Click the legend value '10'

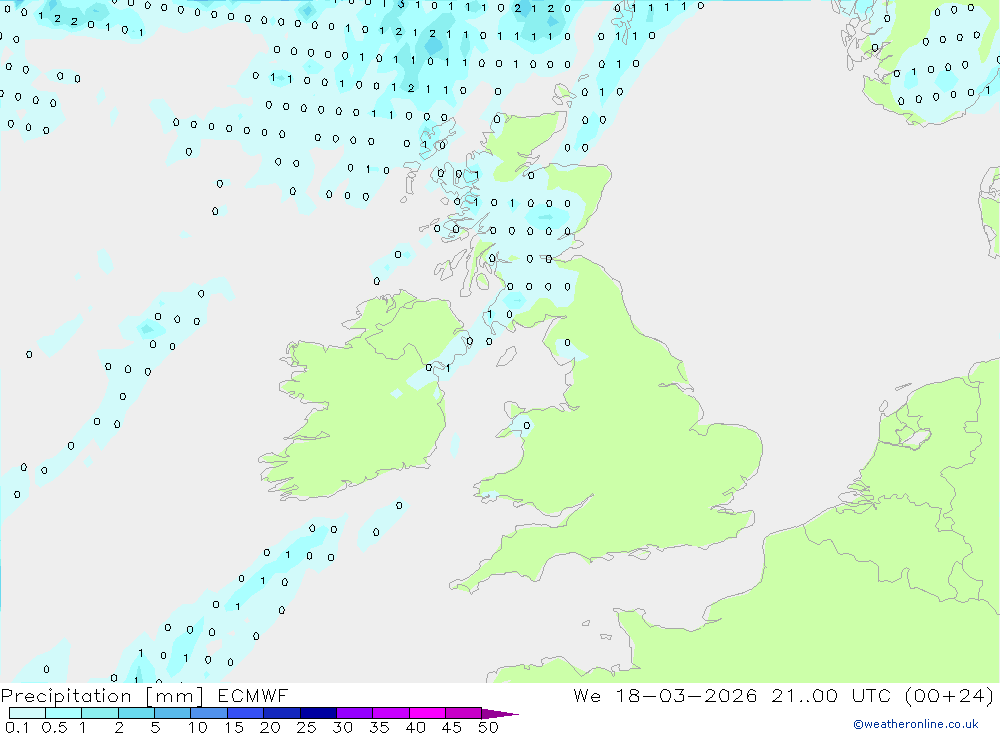tap(197, 727)
